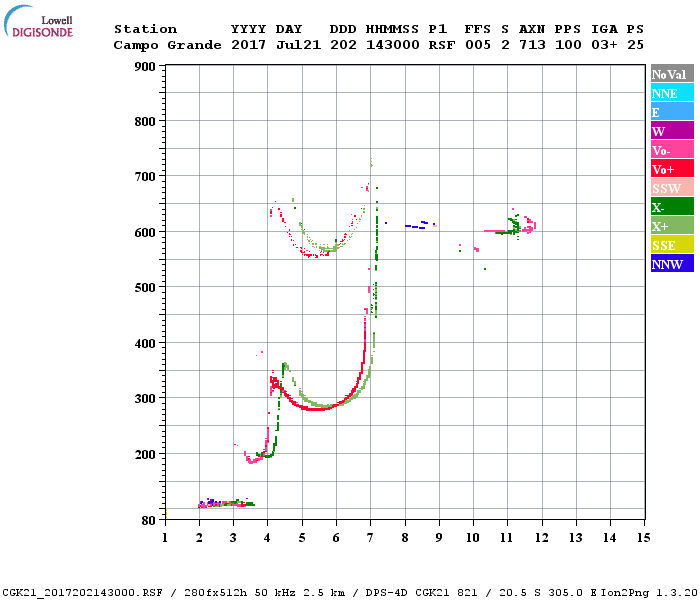Click the yellow SSE legend entry

pyautogui.click(x=672, y=245)
